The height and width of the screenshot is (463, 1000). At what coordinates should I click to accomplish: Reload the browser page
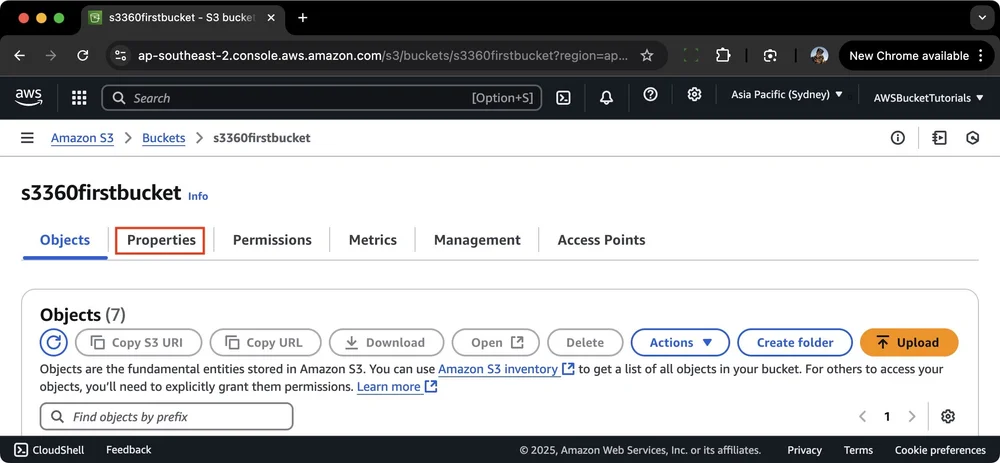click(82, 55)
